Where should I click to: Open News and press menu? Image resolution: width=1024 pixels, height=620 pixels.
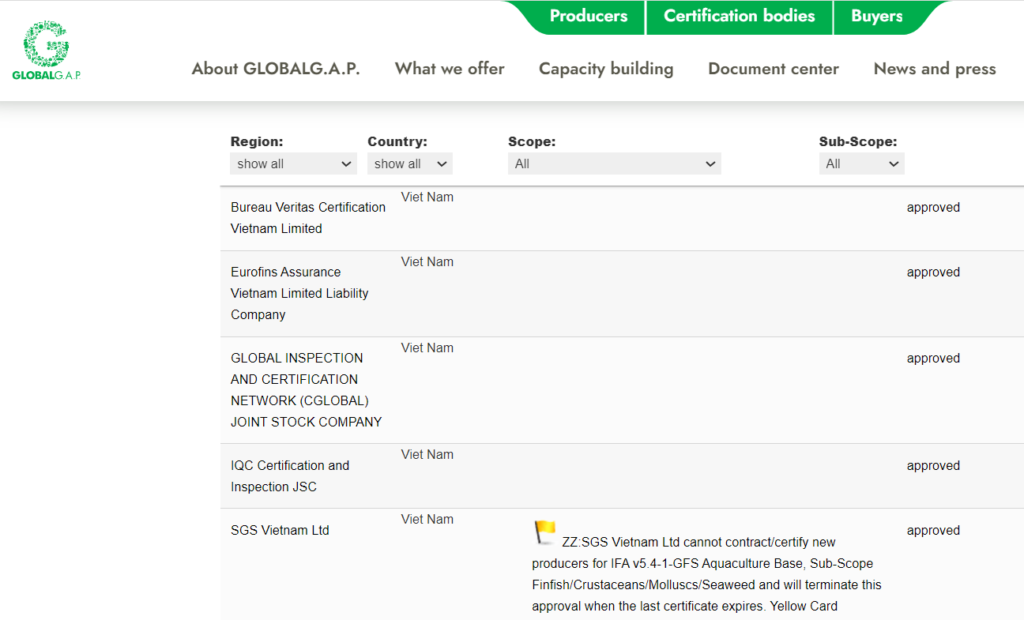point(935,69)
